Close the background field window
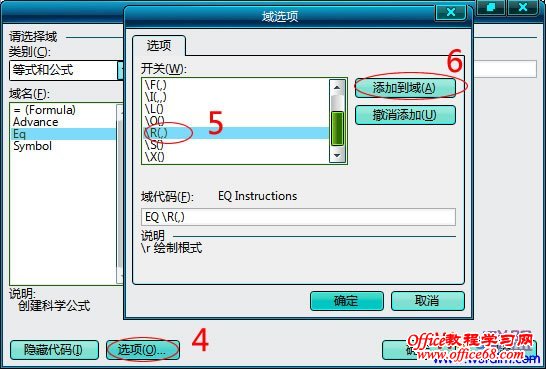This screenshot has width=546, height=369. point(522,7)
